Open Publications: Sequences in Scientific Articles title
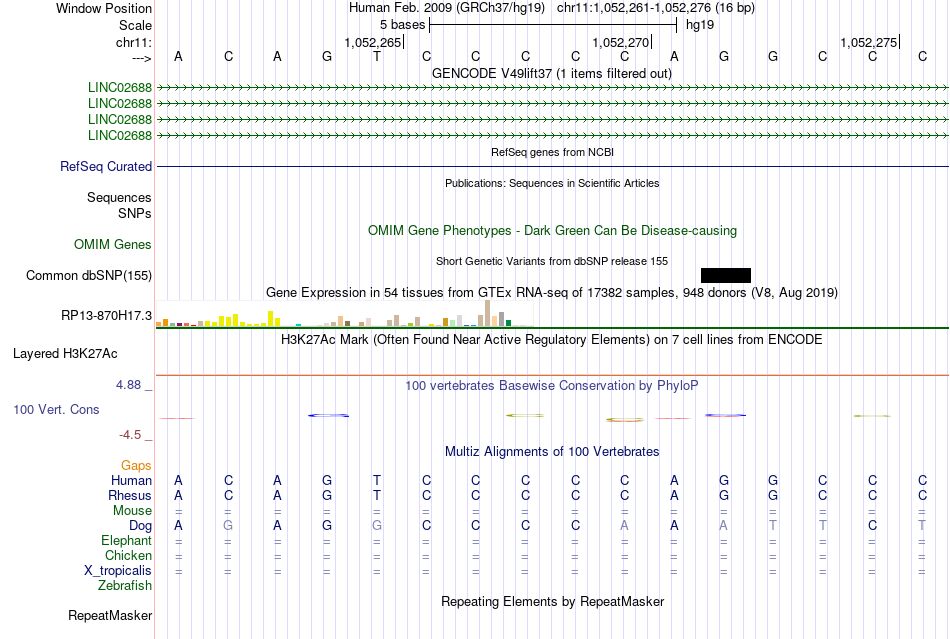This screenshot has width=950, height=639. [552, 183]
